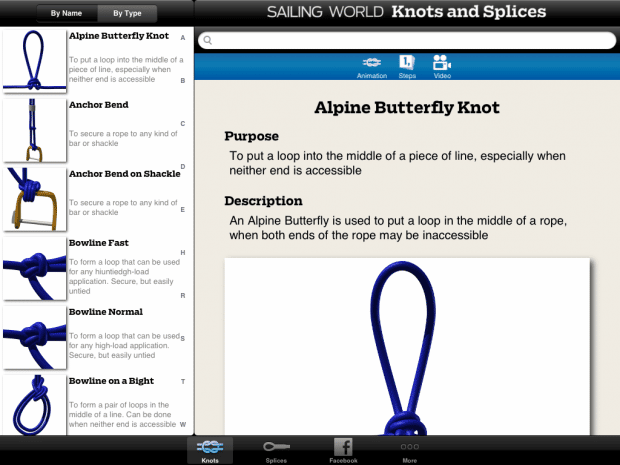Image resolution: width=620 pixels, height=465 pixels.
Task: Jump to index letter C
Action: point(183,124)
